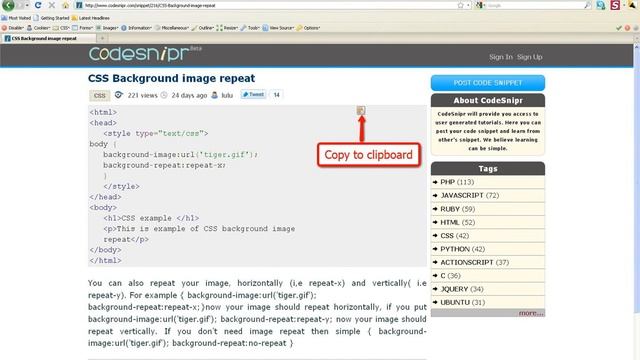Viewport: 640px width, 360px height.
Task: Open Web Developer Cookies menu
Action: pyautogui.click(x=38, y=28)
